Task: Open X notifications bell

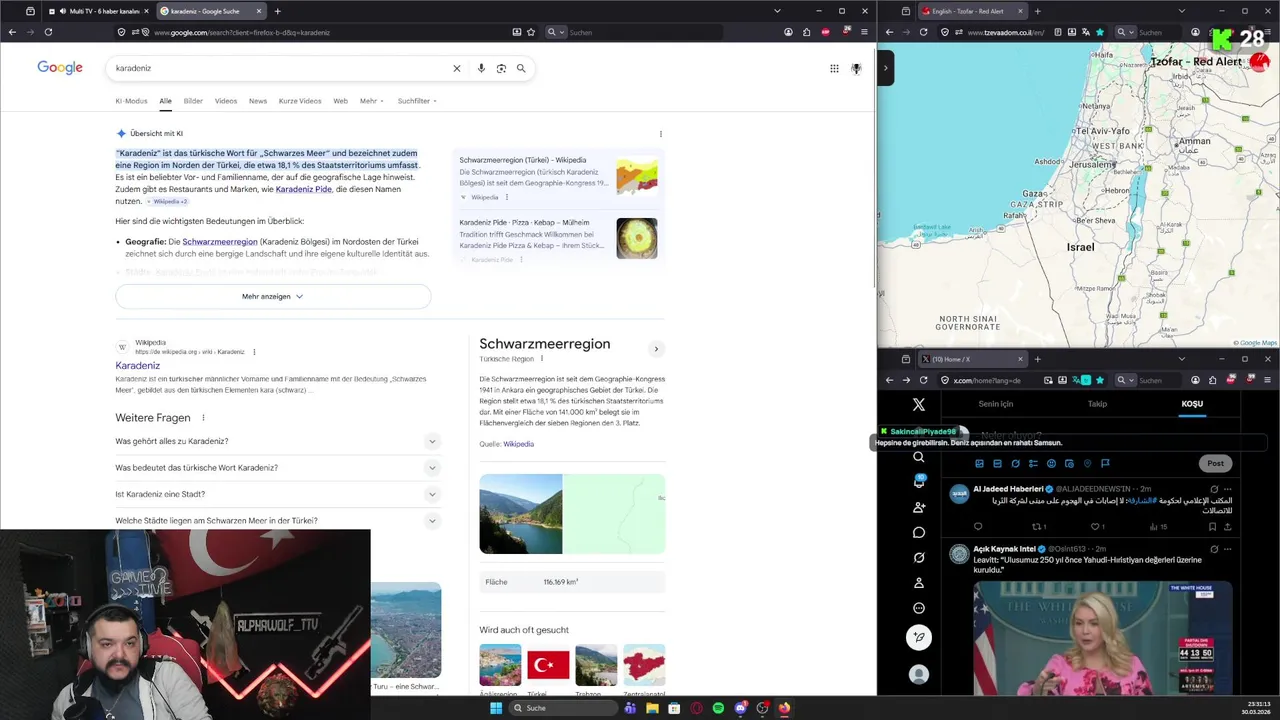Action: [x=918, y=482]
